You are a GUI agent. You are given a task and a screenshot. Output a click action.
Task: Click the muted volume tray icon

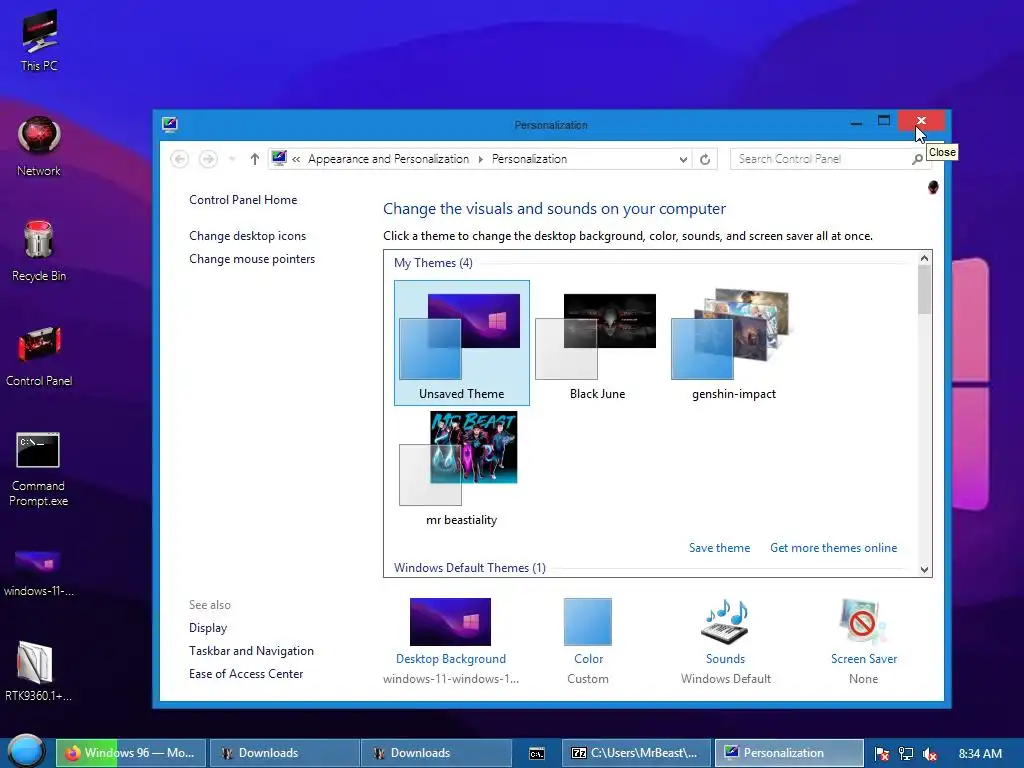point(929,754)
